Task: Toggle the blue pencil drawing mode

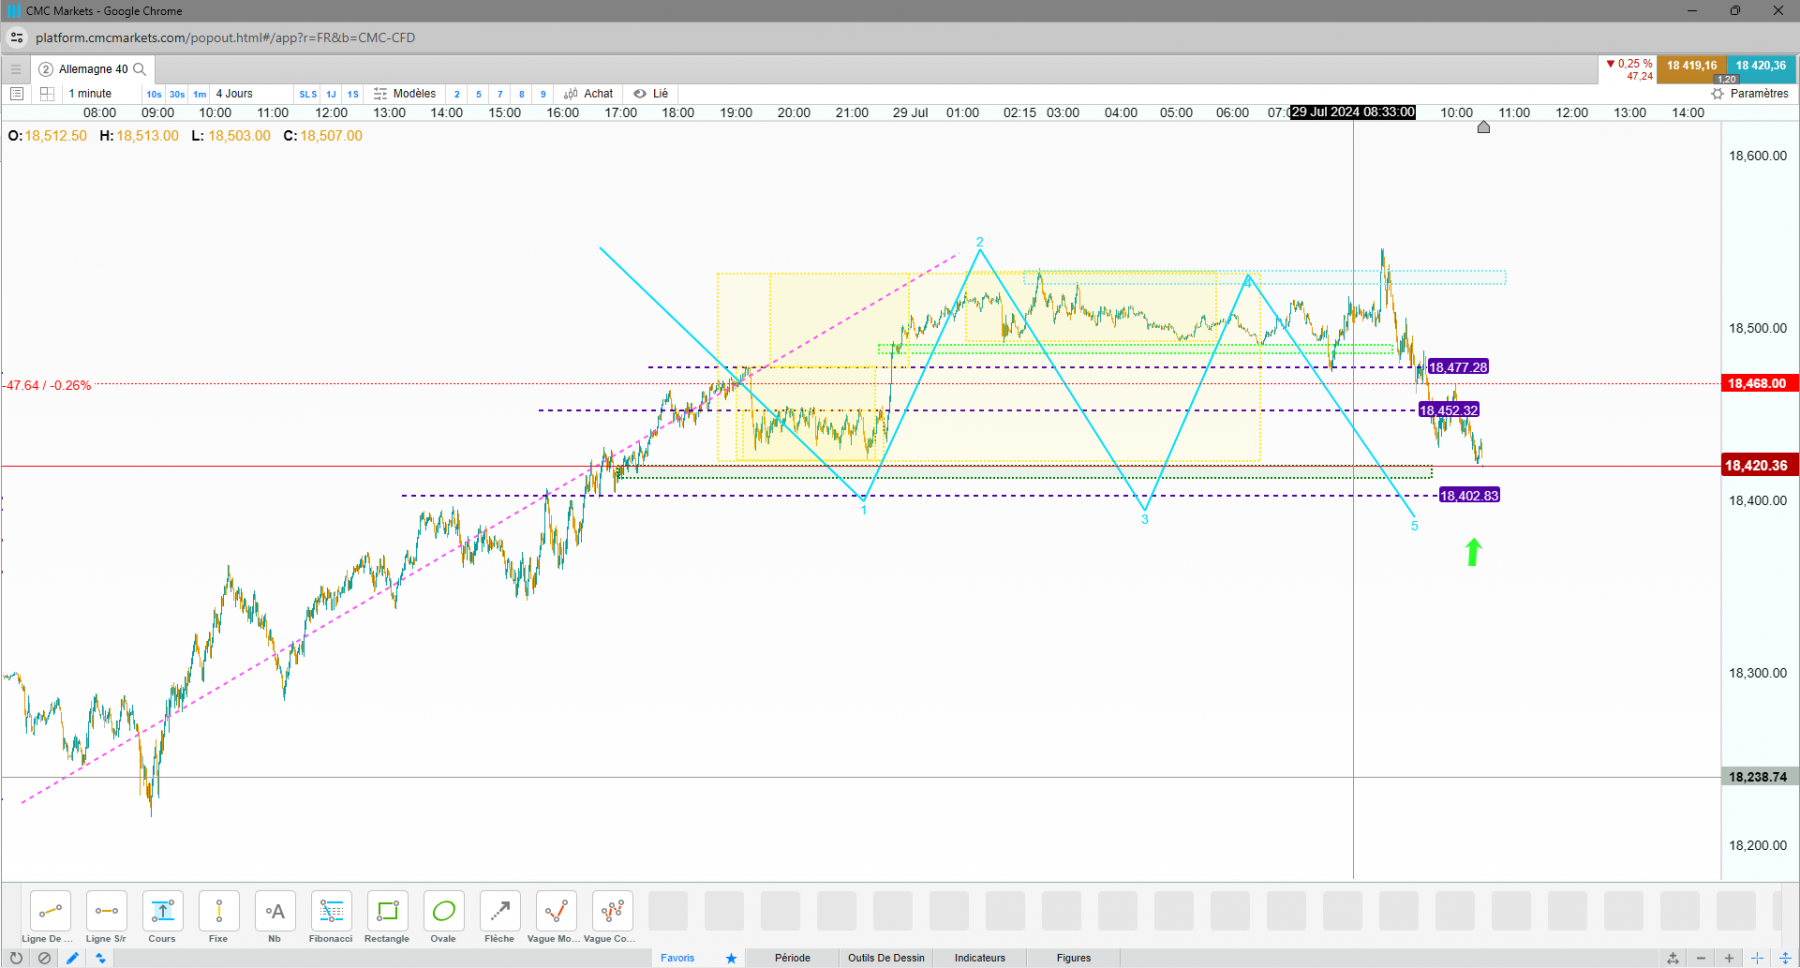Action: click(x=72, y=958)
